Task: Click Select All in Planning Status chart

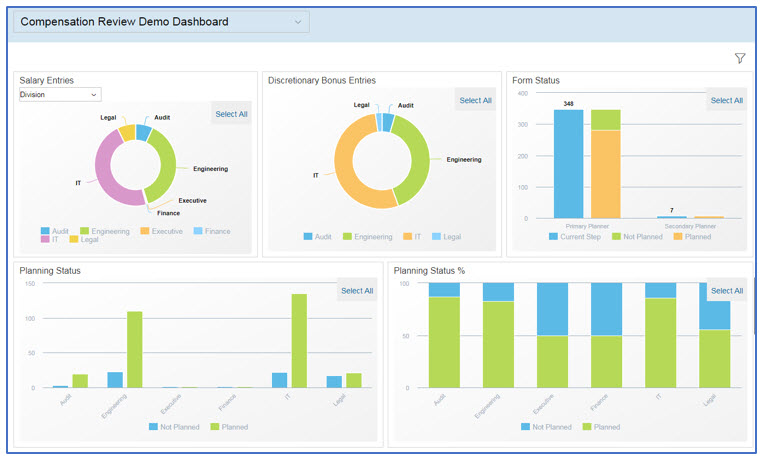Action: pyautogui.click(x=357, y=291)
